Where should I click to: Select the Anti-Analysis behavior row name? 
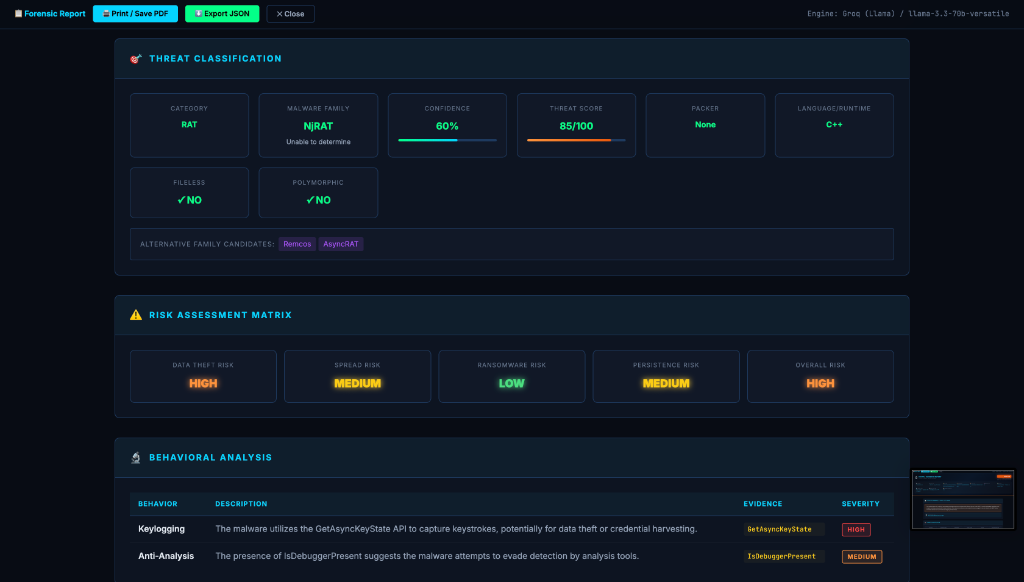click(x=166, y=556)
